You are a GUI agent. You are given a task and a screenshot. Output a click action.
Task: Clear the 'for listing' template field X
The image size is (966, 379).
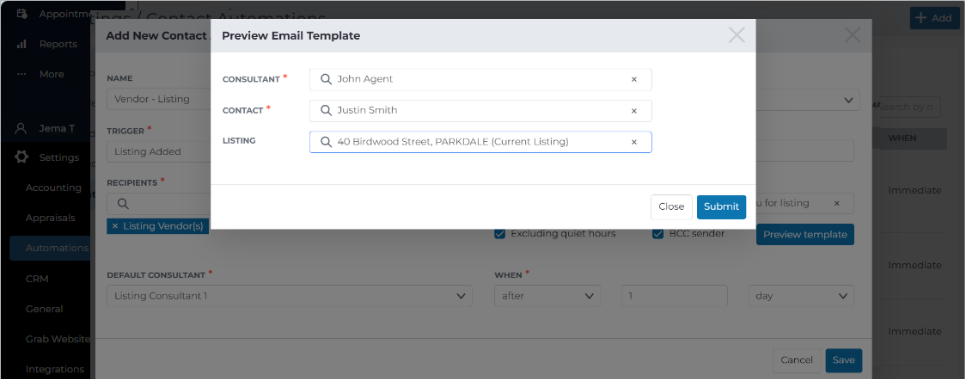(837, 203)
